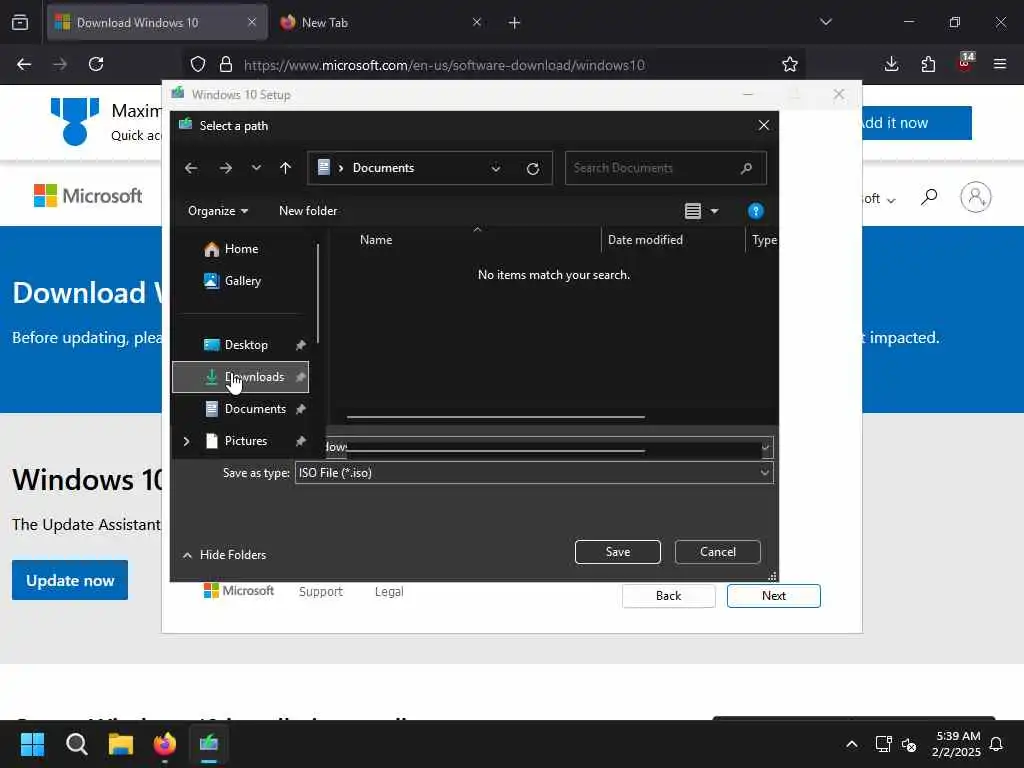The image size is (1024, 768).
Task: Open the Organize menu
Action: [217, 210]
